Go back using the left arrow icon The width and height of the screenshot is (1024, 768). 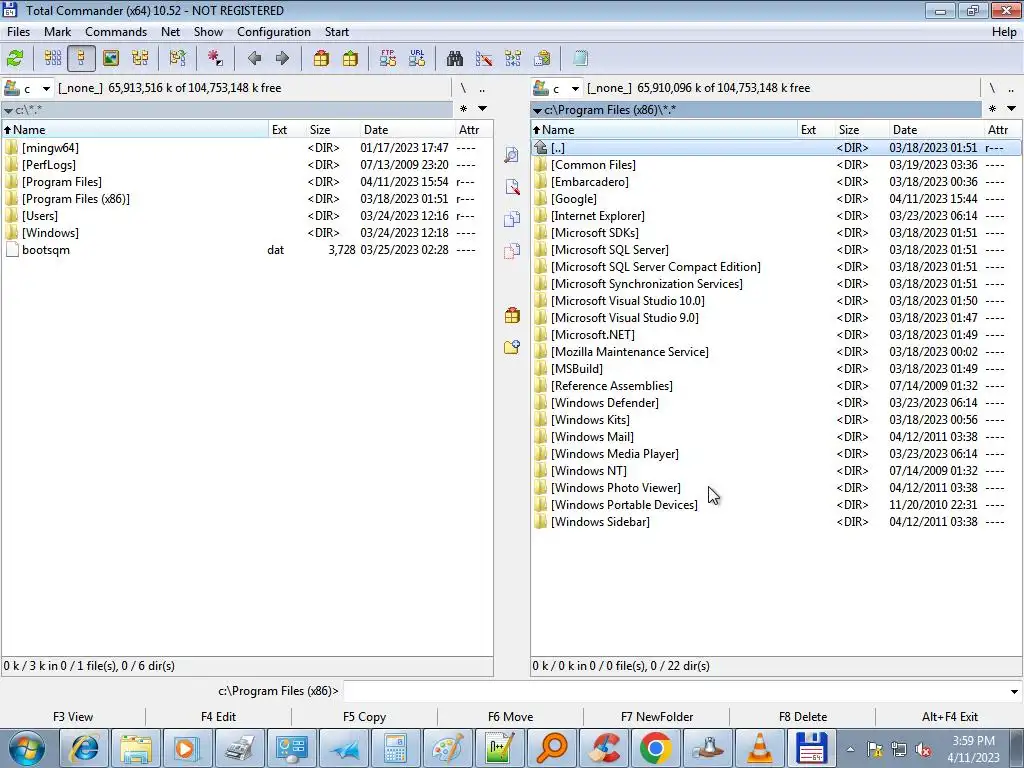(254, 59)
